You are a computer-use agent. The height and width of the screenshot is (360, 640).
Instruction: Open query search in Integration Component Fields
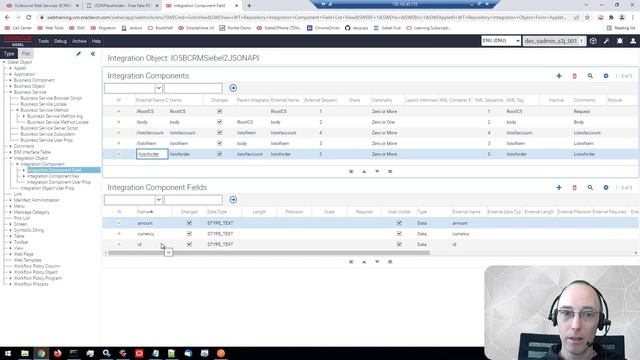click(x=590, y=187)
